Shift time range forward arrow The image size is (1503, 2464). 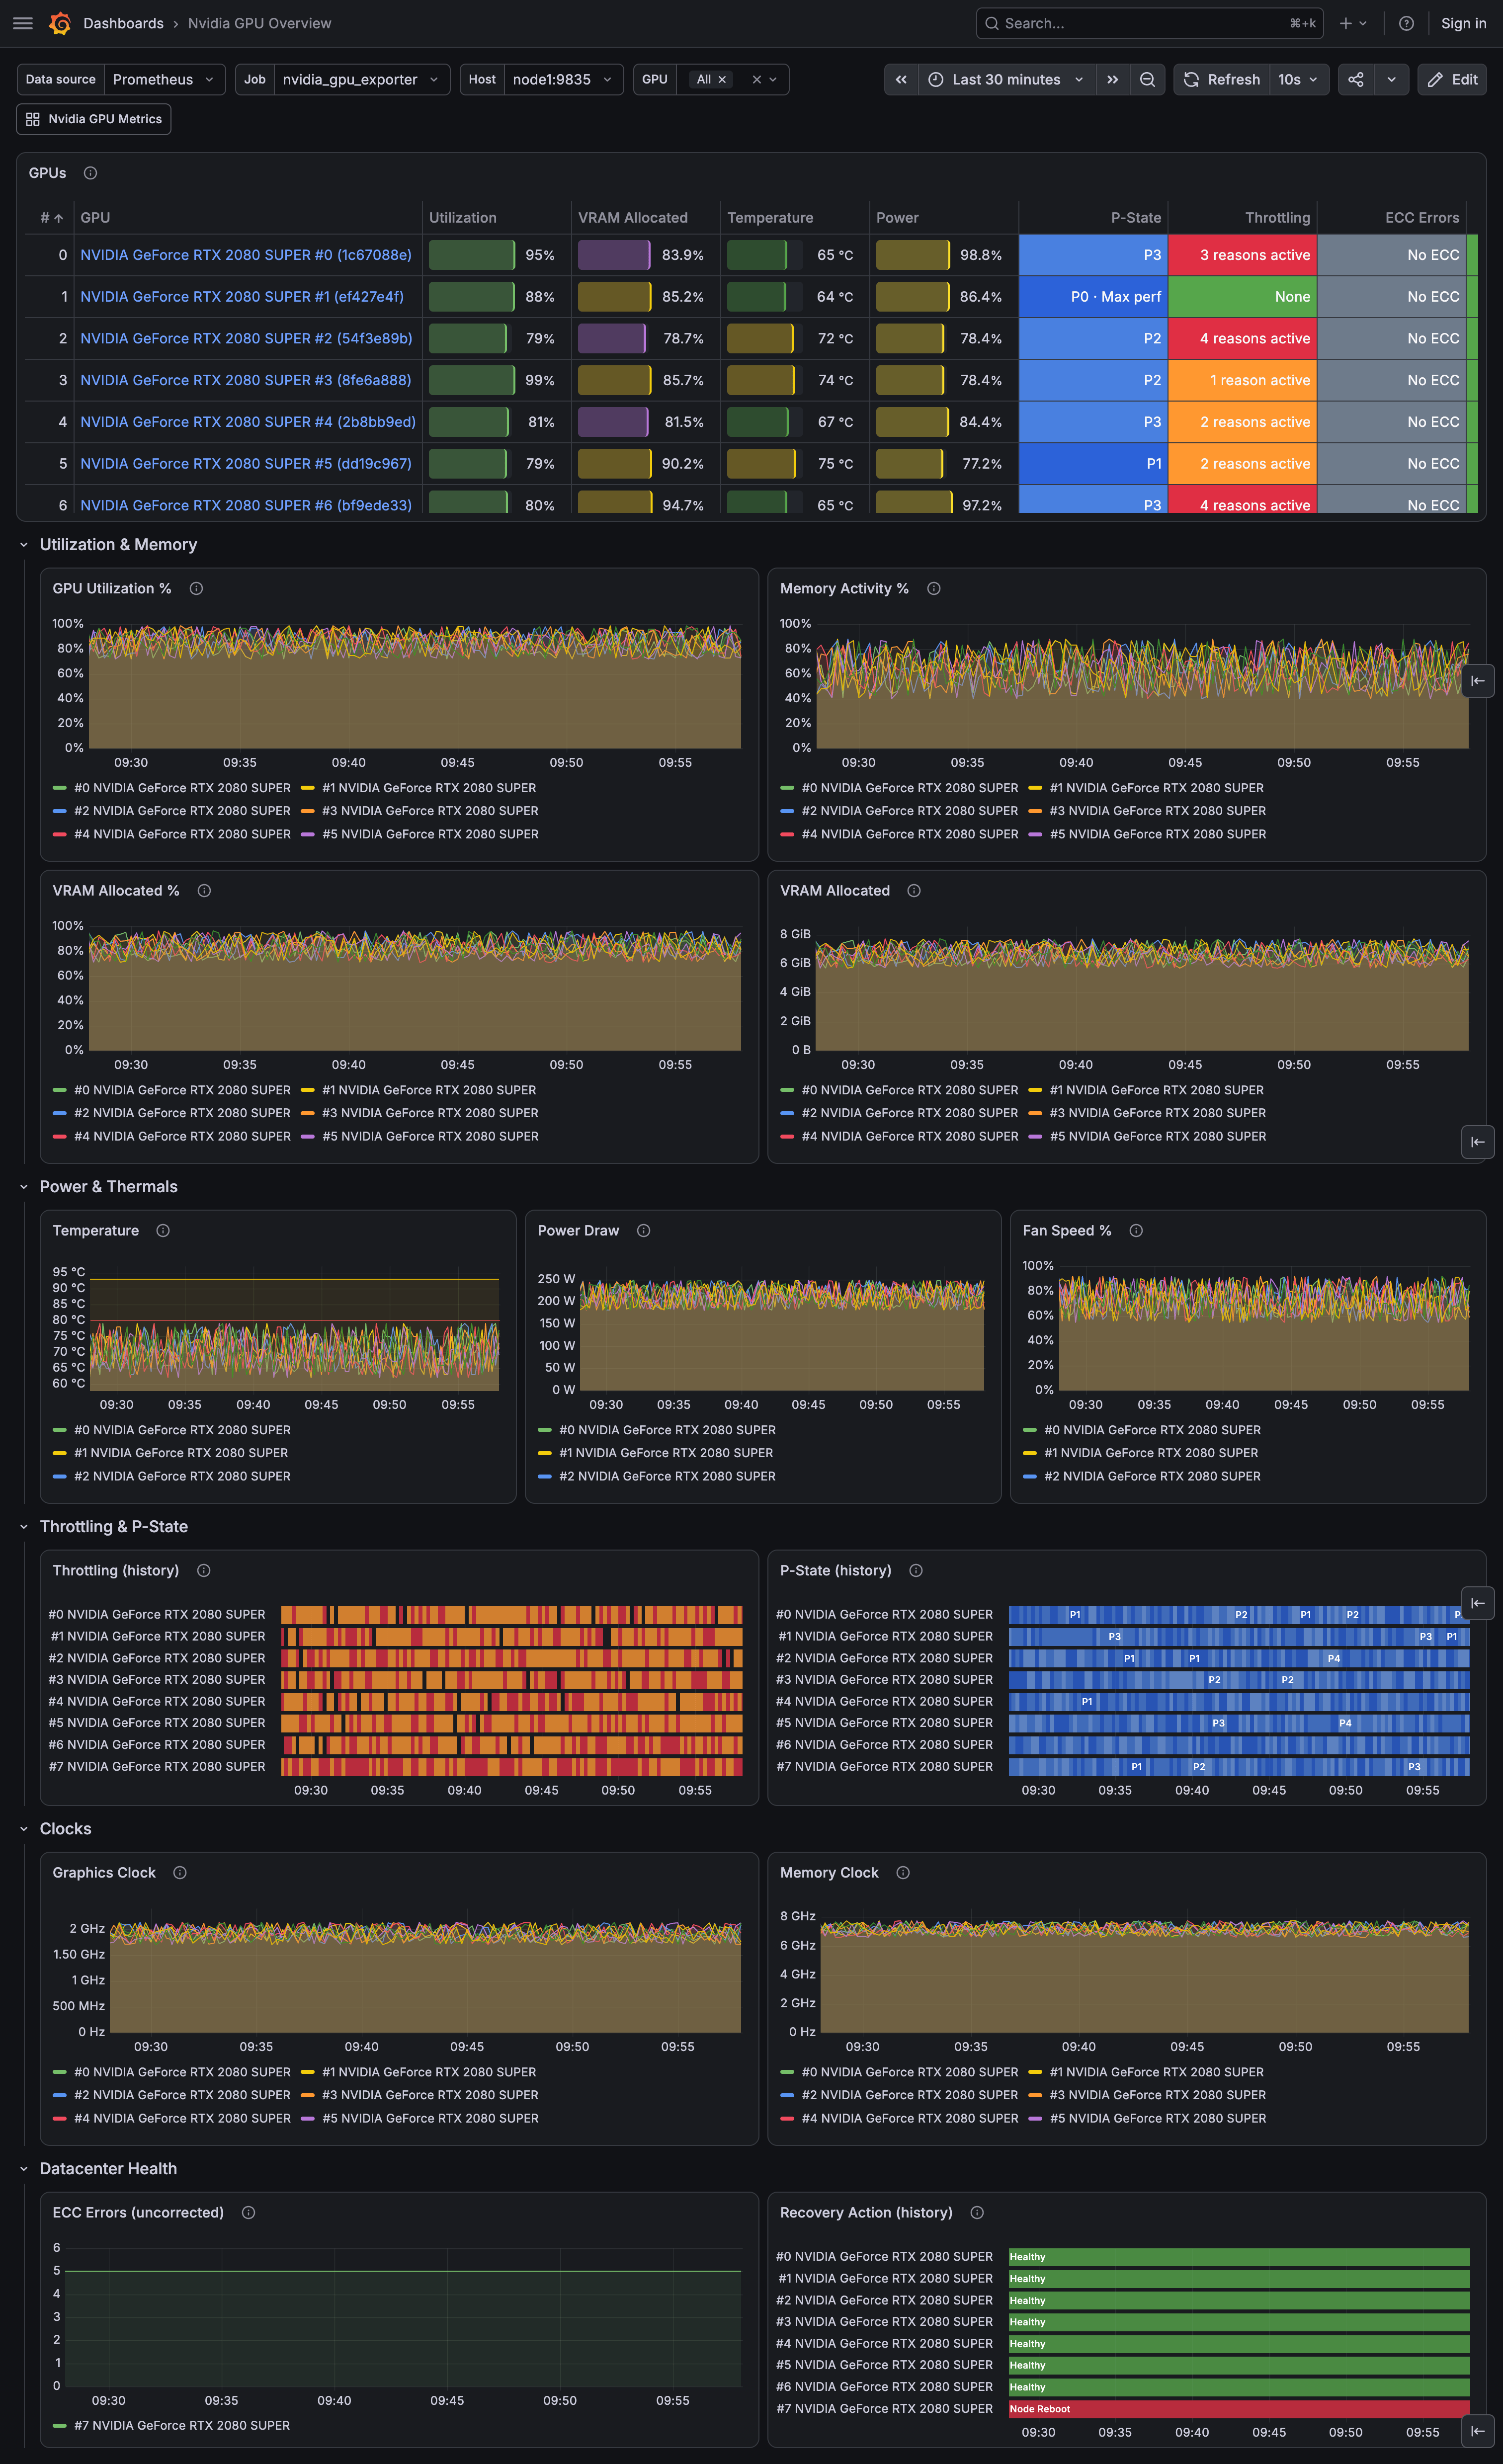tap(1112, 79)
